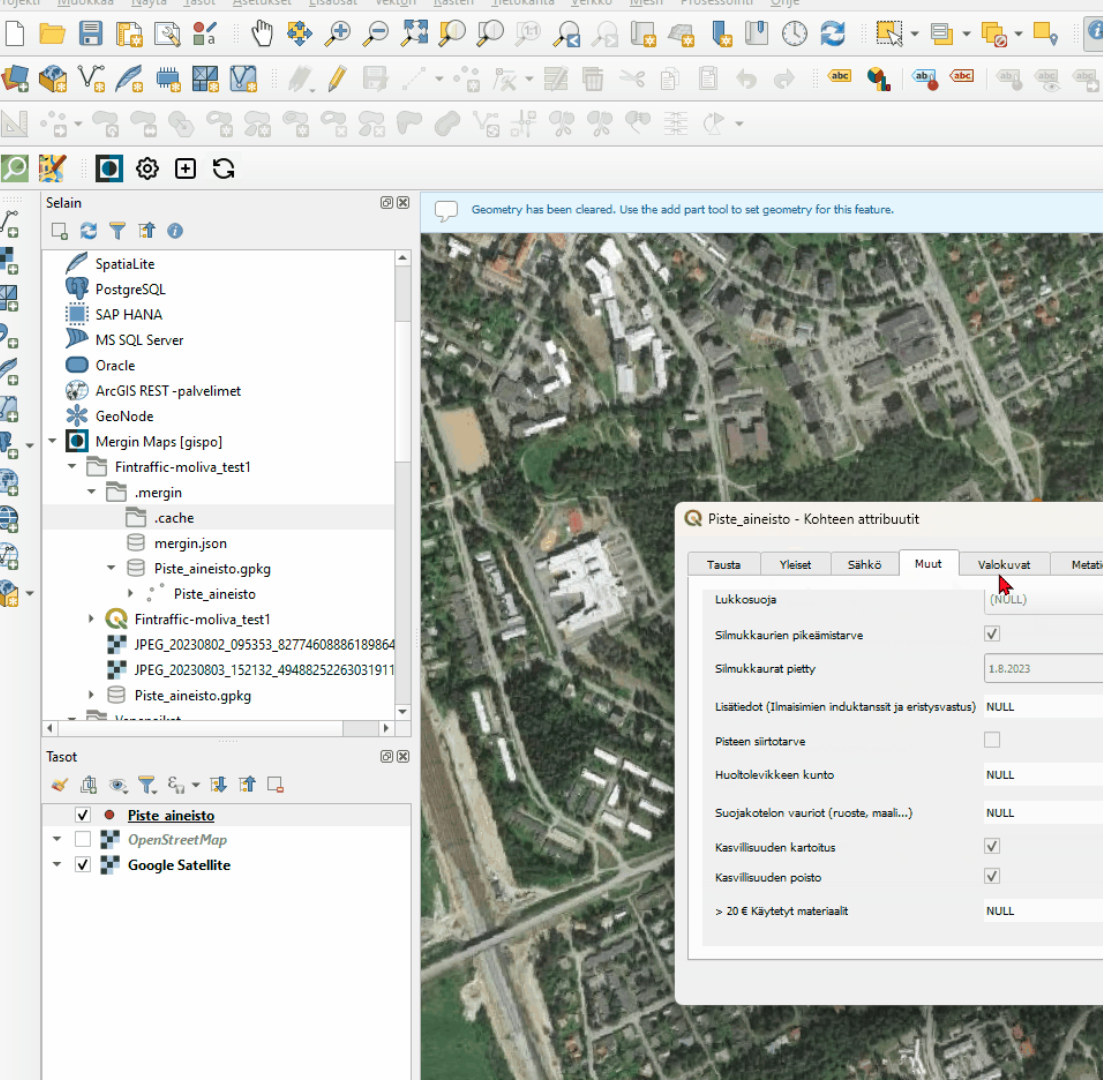The width and height of the screenshot is (1103, 1080).
Task: Expand the Google Satellite layer in Tasot
Action: (57, 865)
